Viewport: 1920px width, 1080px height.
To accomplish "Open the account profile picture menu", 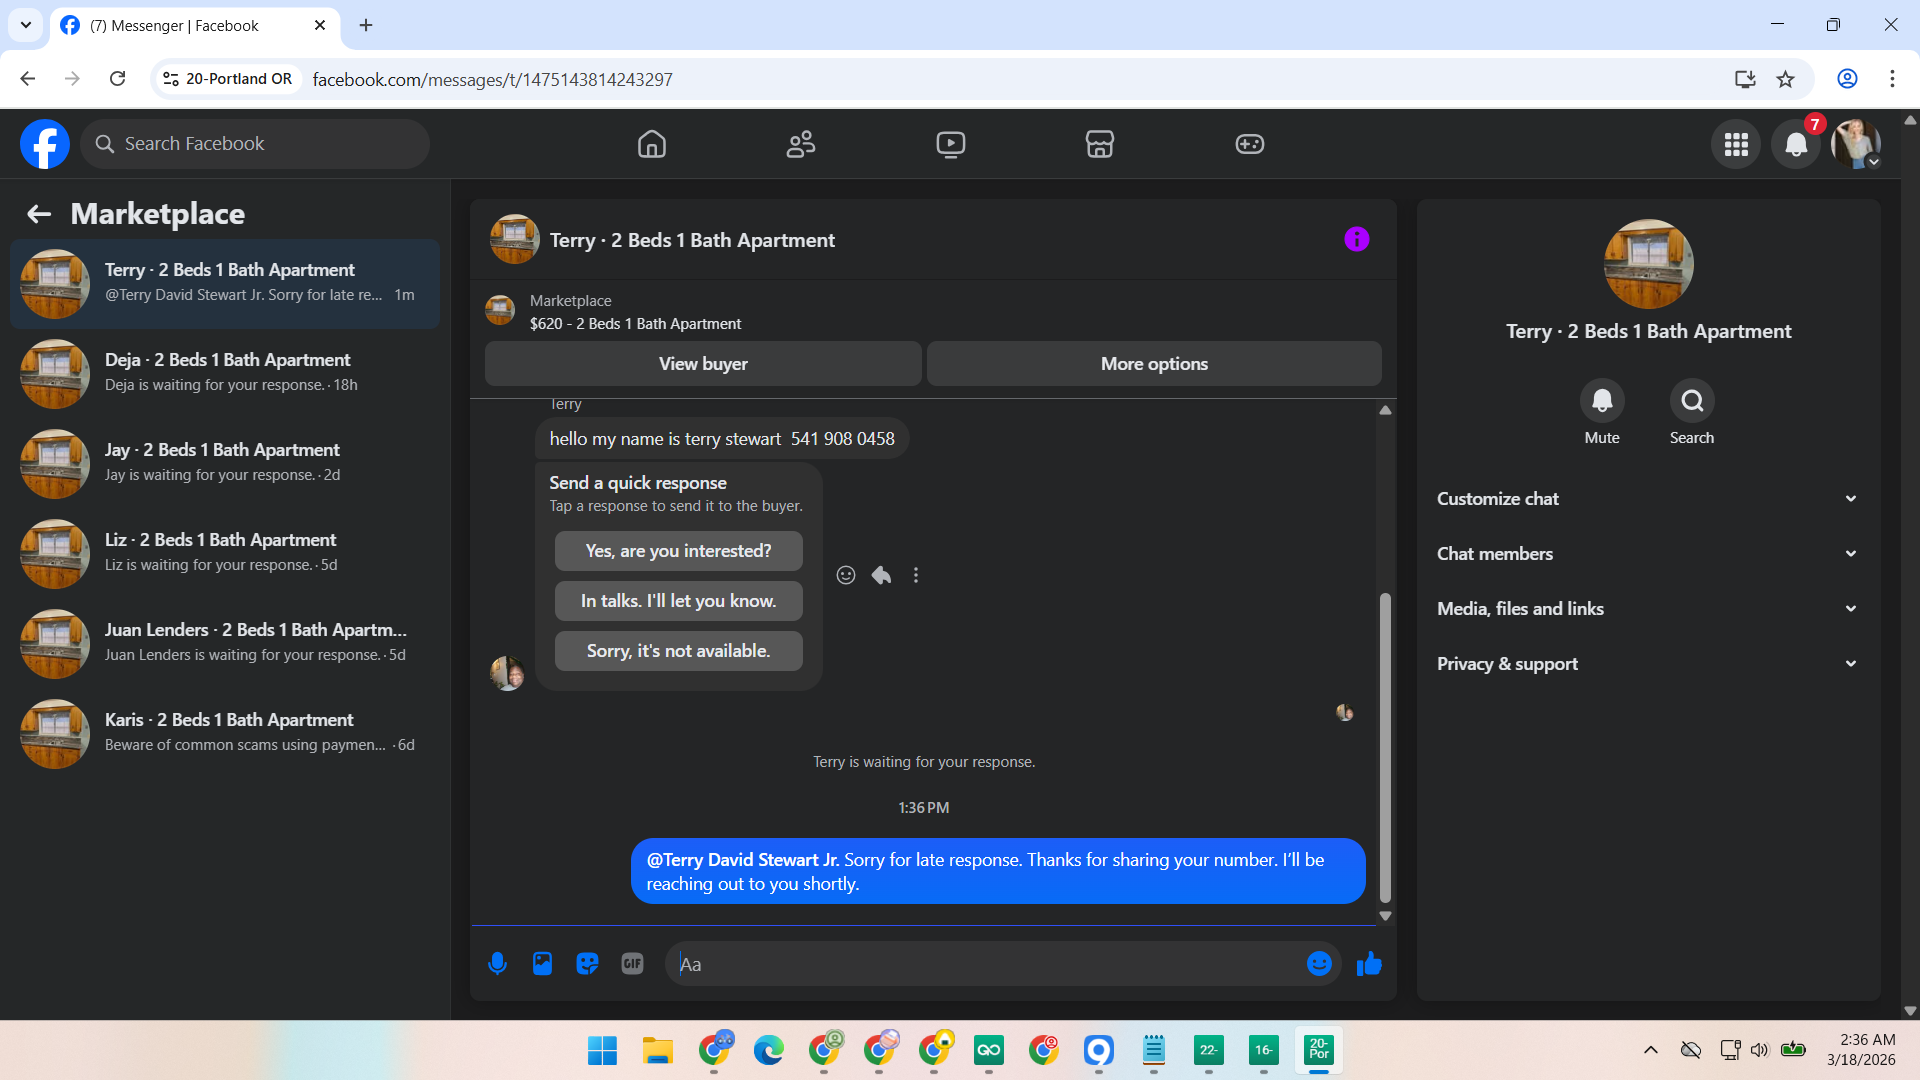I will [1856, 144].
